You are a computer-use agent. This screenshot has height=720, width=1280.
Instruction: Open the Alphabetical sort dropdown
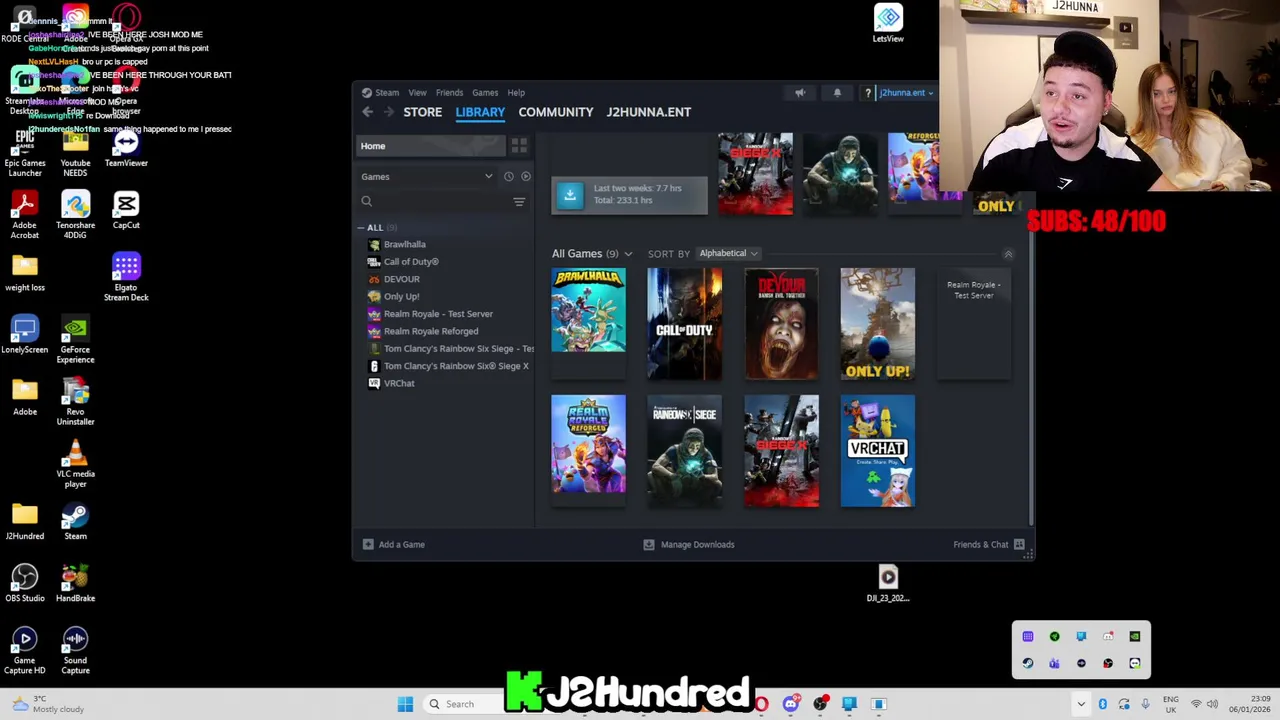click(x=728, y=254)
